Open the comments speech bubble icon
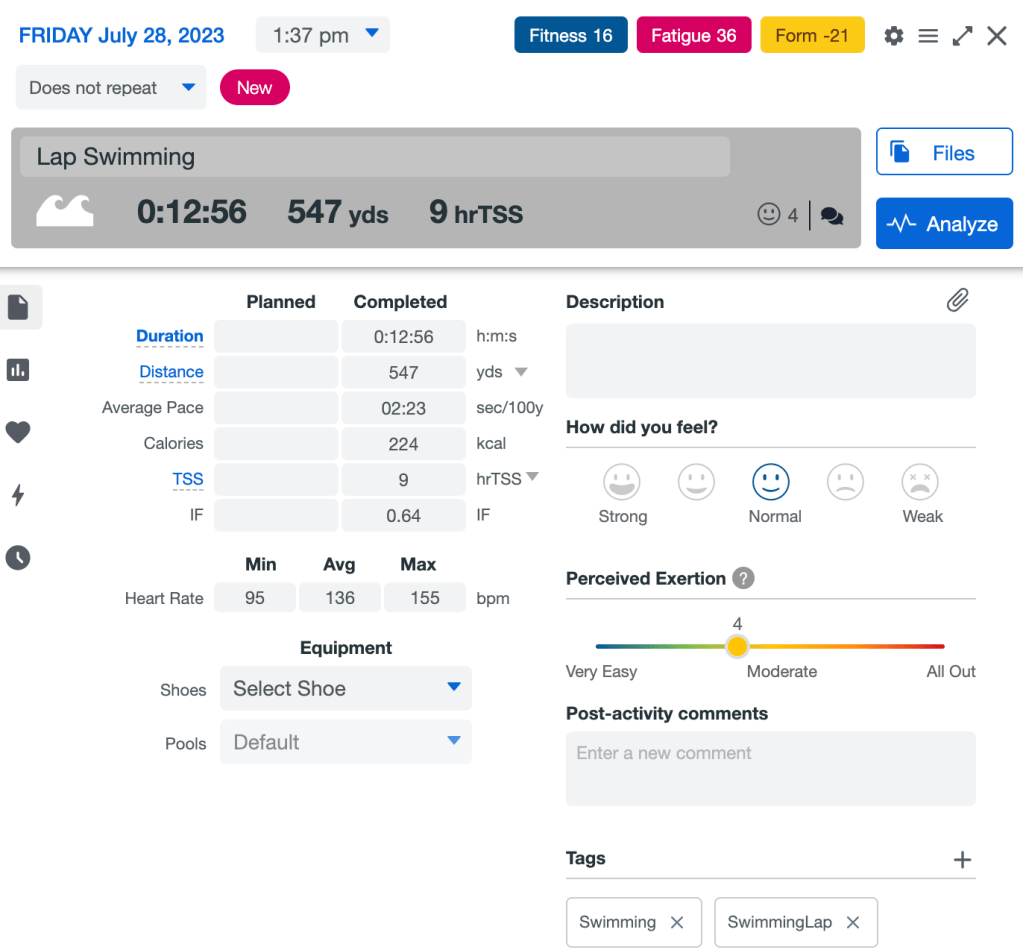 [832, 215]
